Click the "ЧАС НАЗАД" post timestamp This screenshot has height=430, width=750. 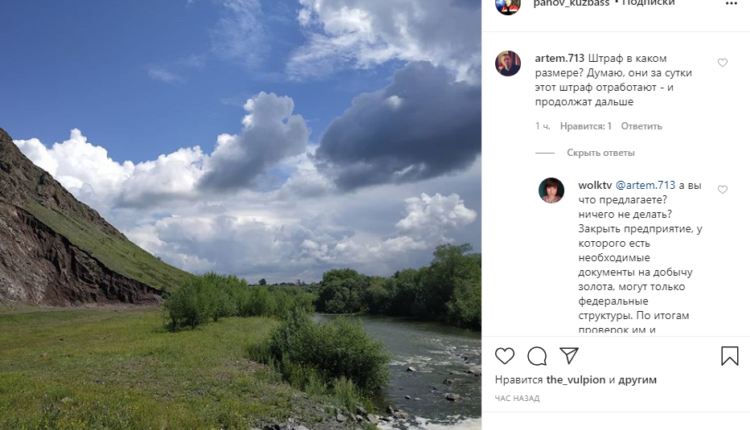517,398
